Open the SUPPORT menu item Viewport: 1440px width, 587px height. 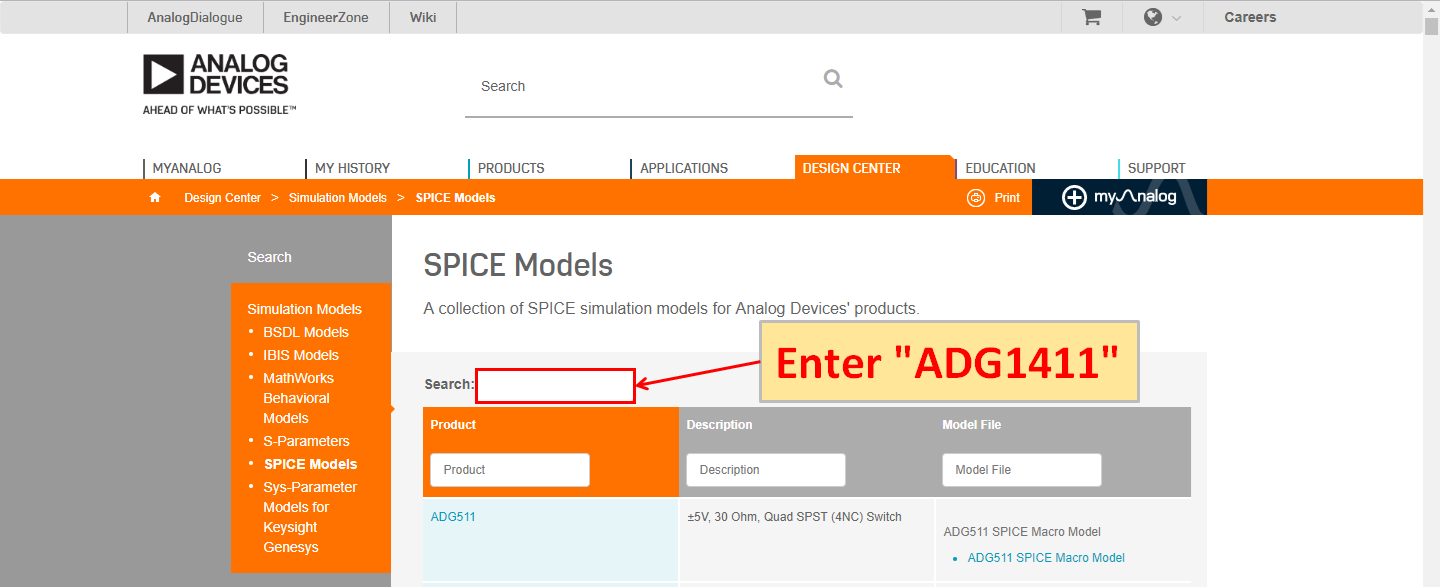pos(1156,168)
